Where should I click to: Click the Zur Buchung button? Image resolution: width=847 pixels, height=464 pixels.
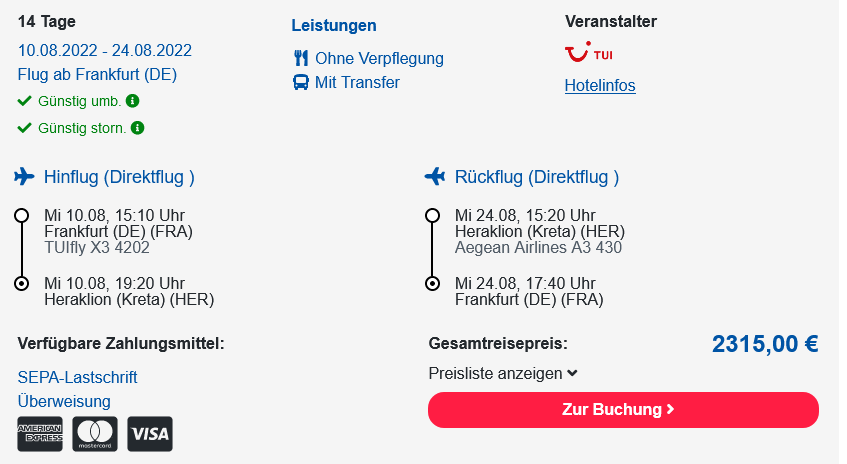(623, 410)
